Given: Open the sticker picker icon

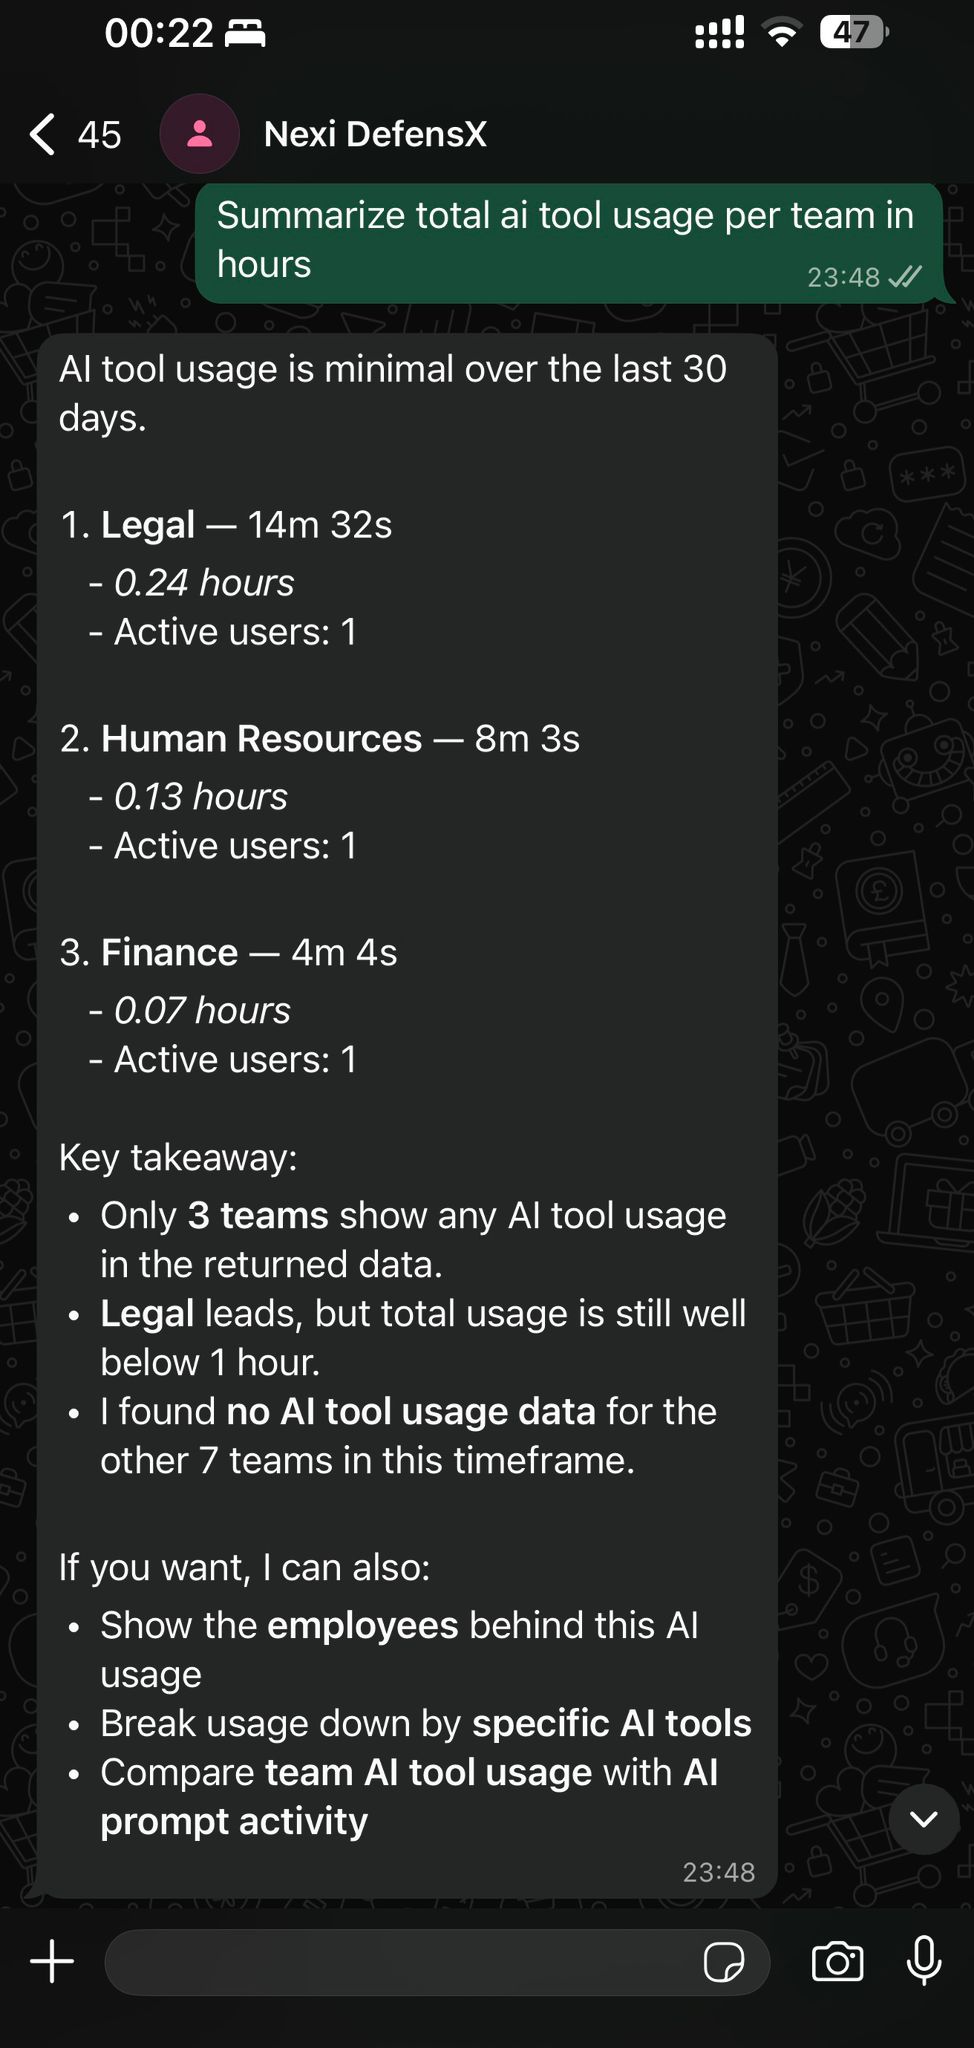Looking at the screenshot, I should [x=723, y=1962].
